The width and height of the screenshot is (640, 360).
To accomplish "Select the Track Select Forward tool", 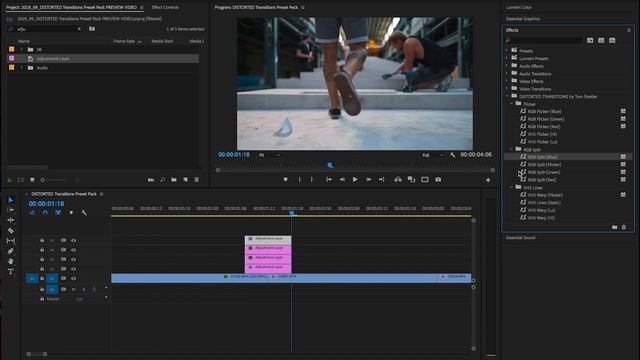I will click(11, 210).
